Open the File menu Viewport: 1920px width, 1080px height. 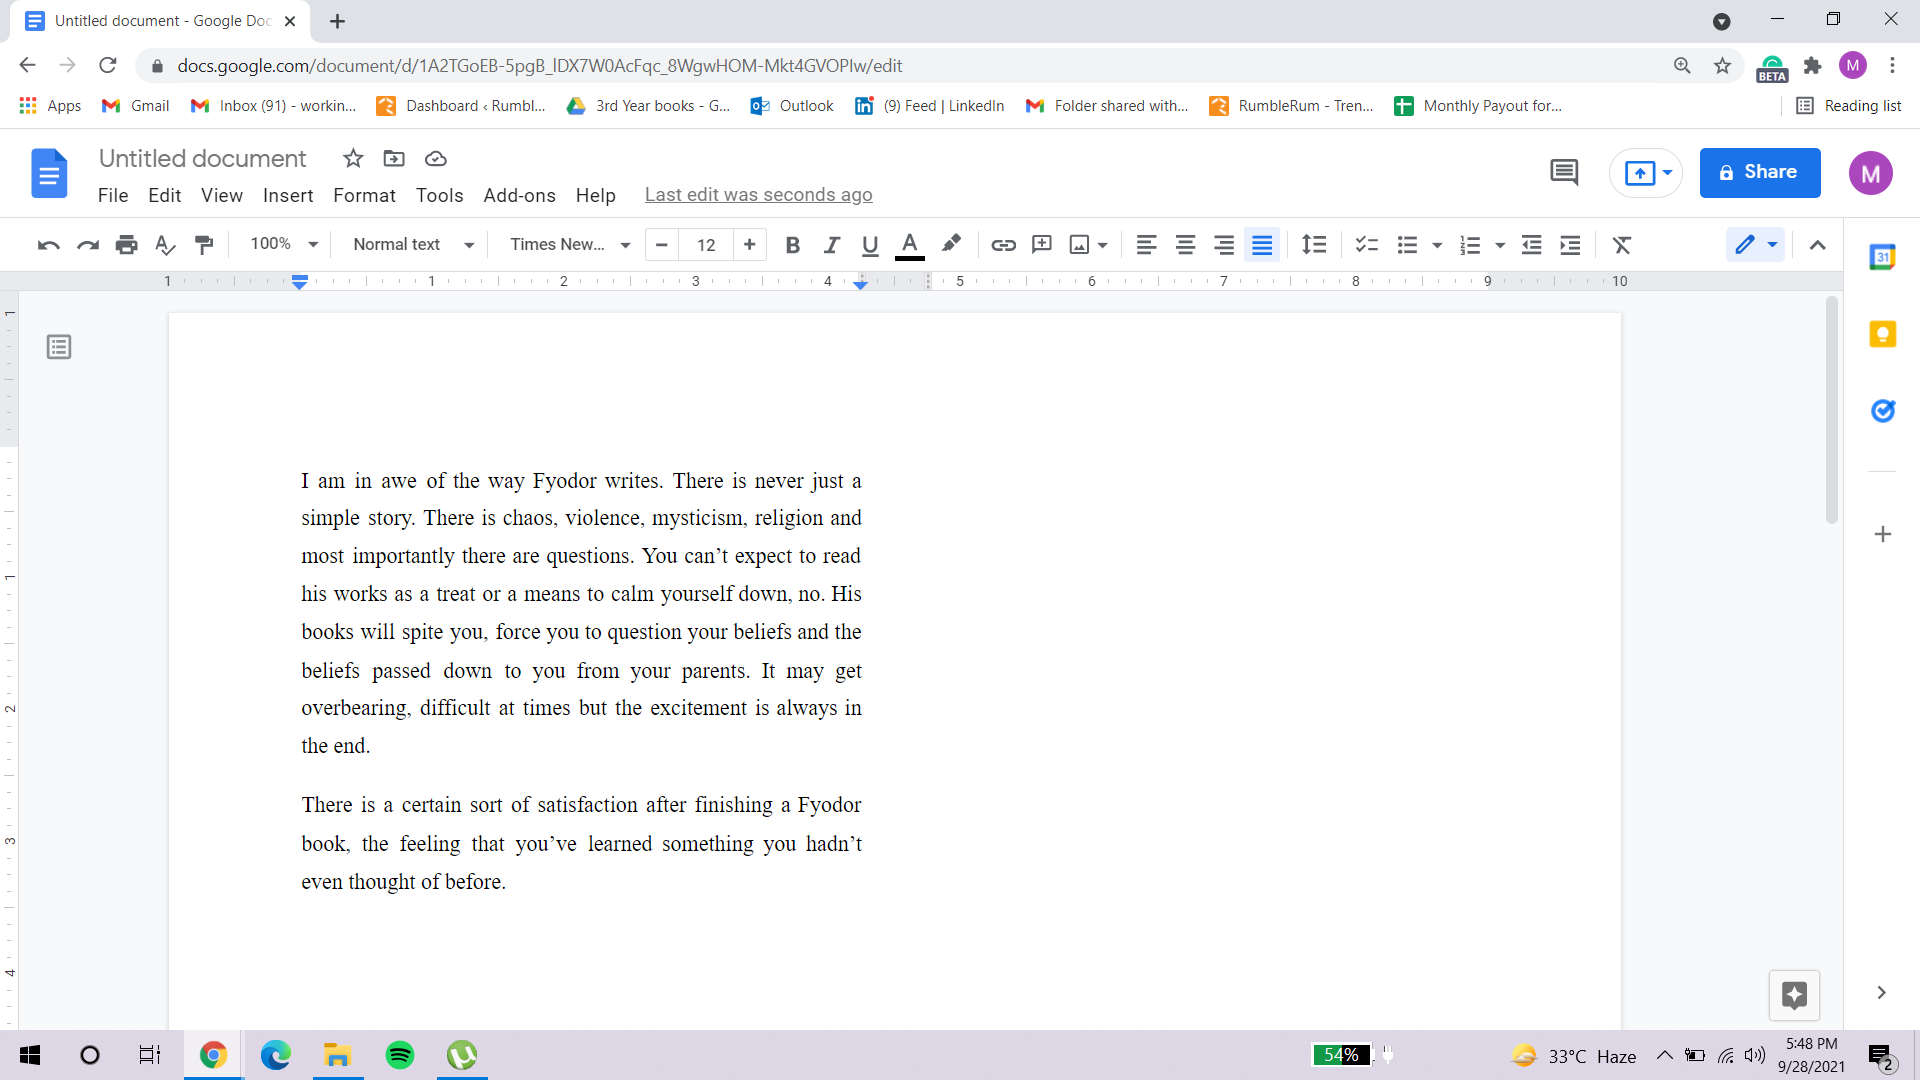pyautogui.click(x=113, y=195)
